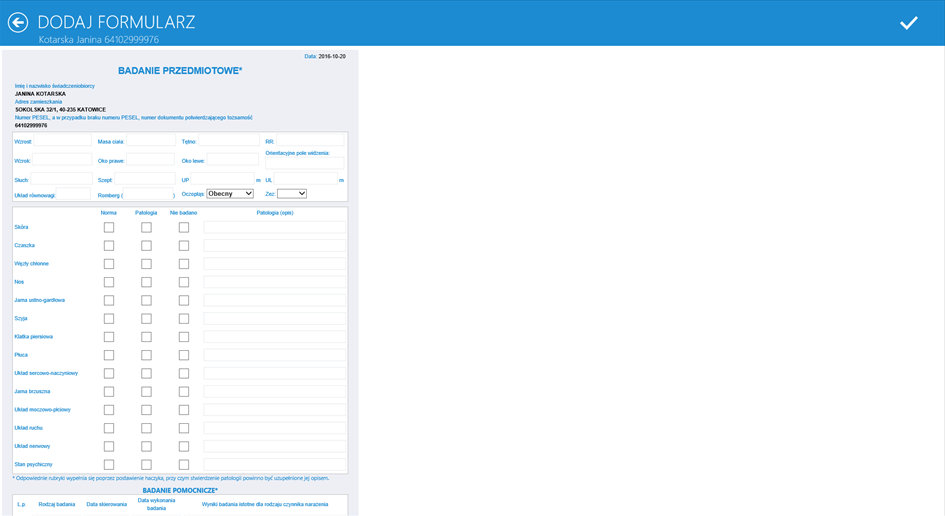This screenshot has height=516, width=945.
Task: Click Patologia description field for Skóra
Action: [x=275, y=228]
